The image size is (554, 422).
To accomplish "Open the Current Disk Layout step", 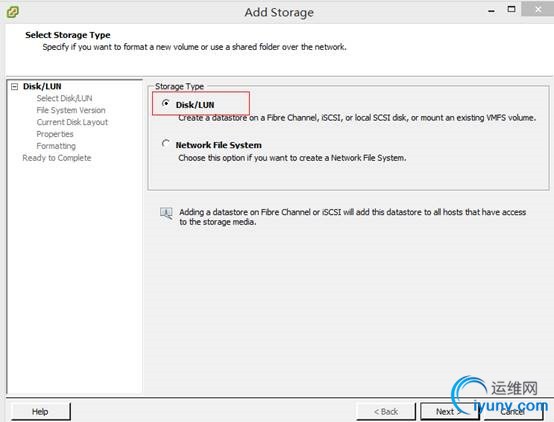I will 72,122.
